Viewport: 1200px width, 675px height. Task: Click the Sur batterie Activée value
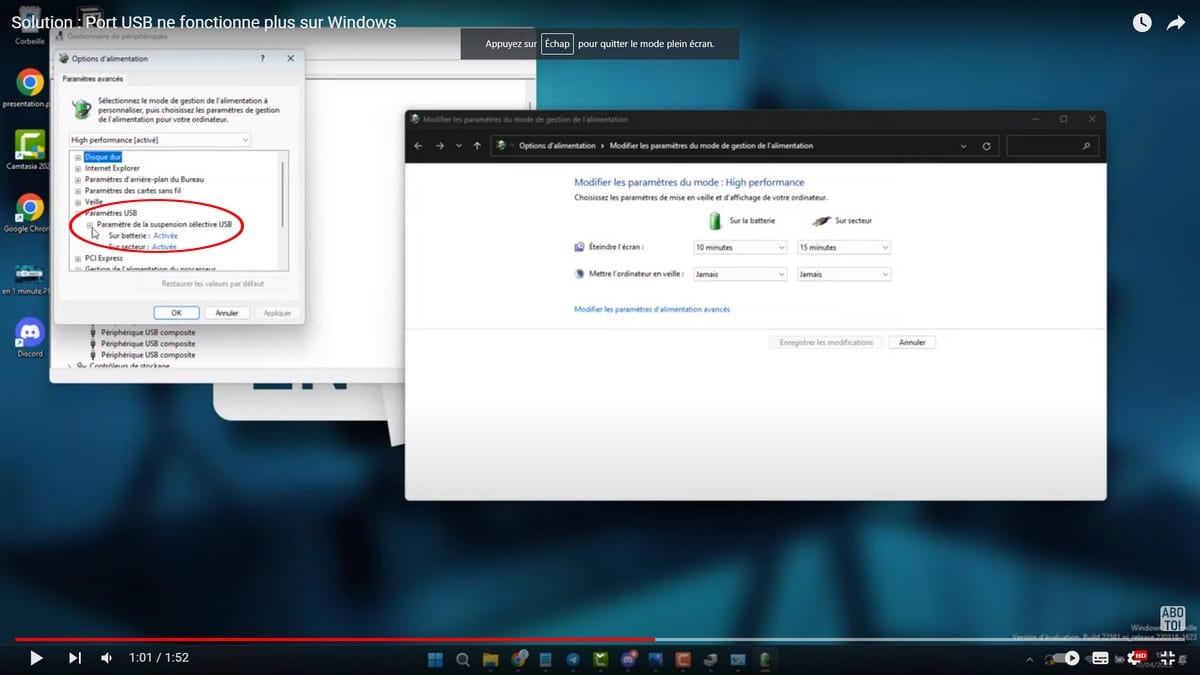[x=165, y=235]
